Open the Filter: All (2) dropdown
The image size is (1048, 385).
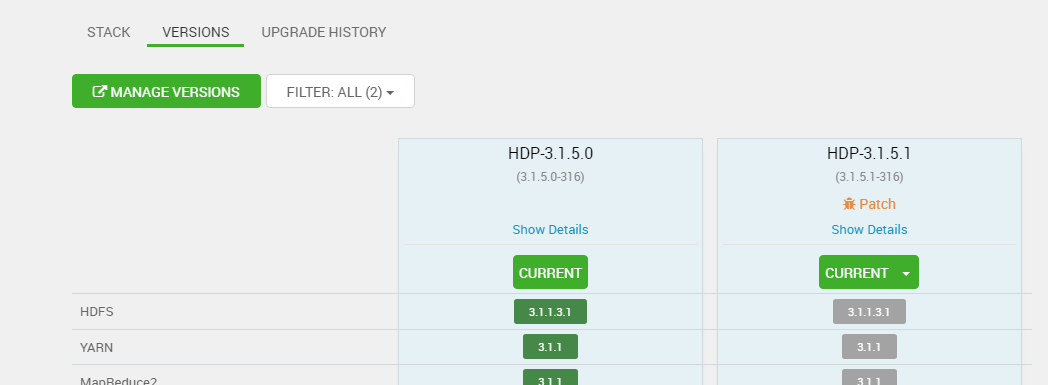(x=340, y=91)
